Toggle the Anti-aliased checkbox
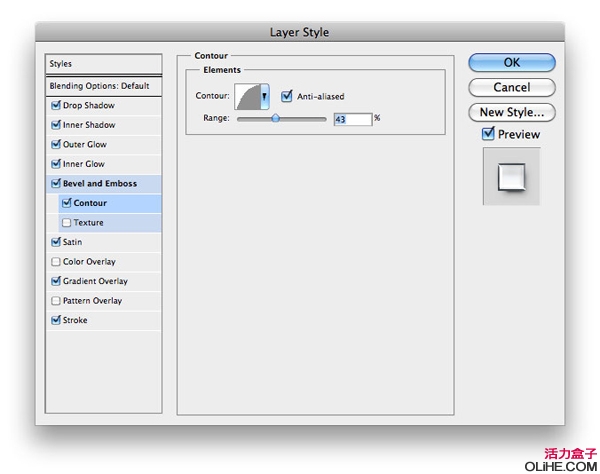 click(287, 96)
